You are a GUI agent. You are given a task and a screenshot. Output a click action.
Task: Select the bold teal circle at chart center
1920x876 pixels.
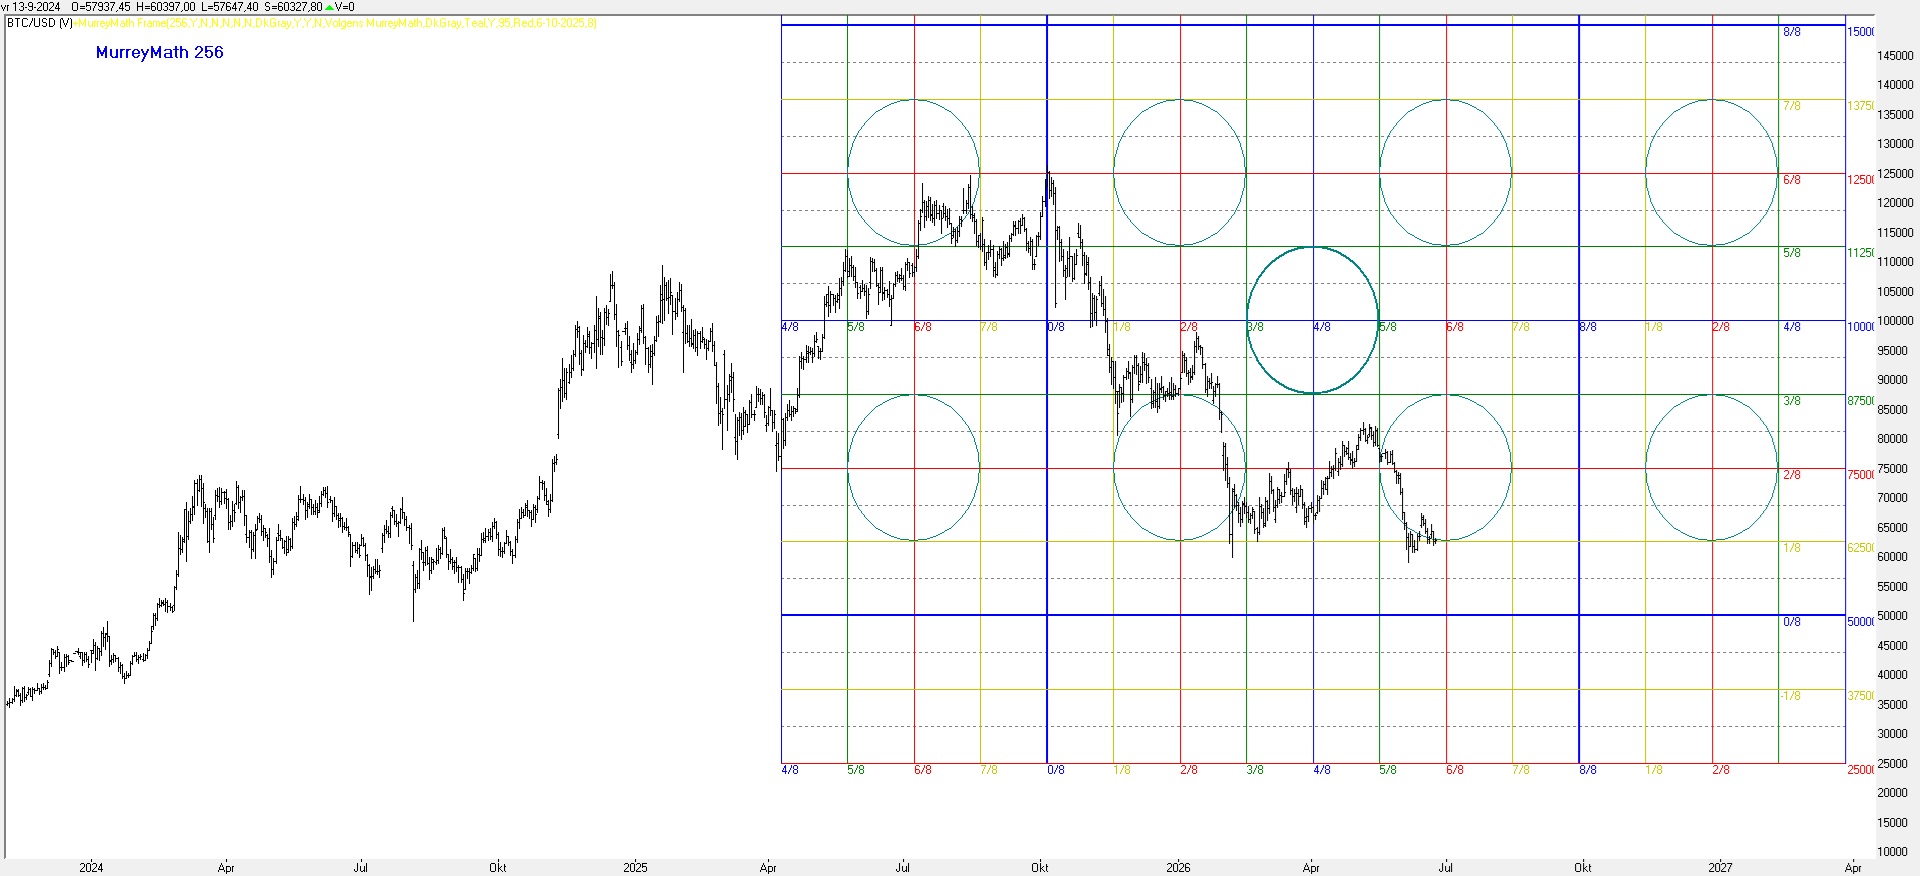click(1313, 320)
